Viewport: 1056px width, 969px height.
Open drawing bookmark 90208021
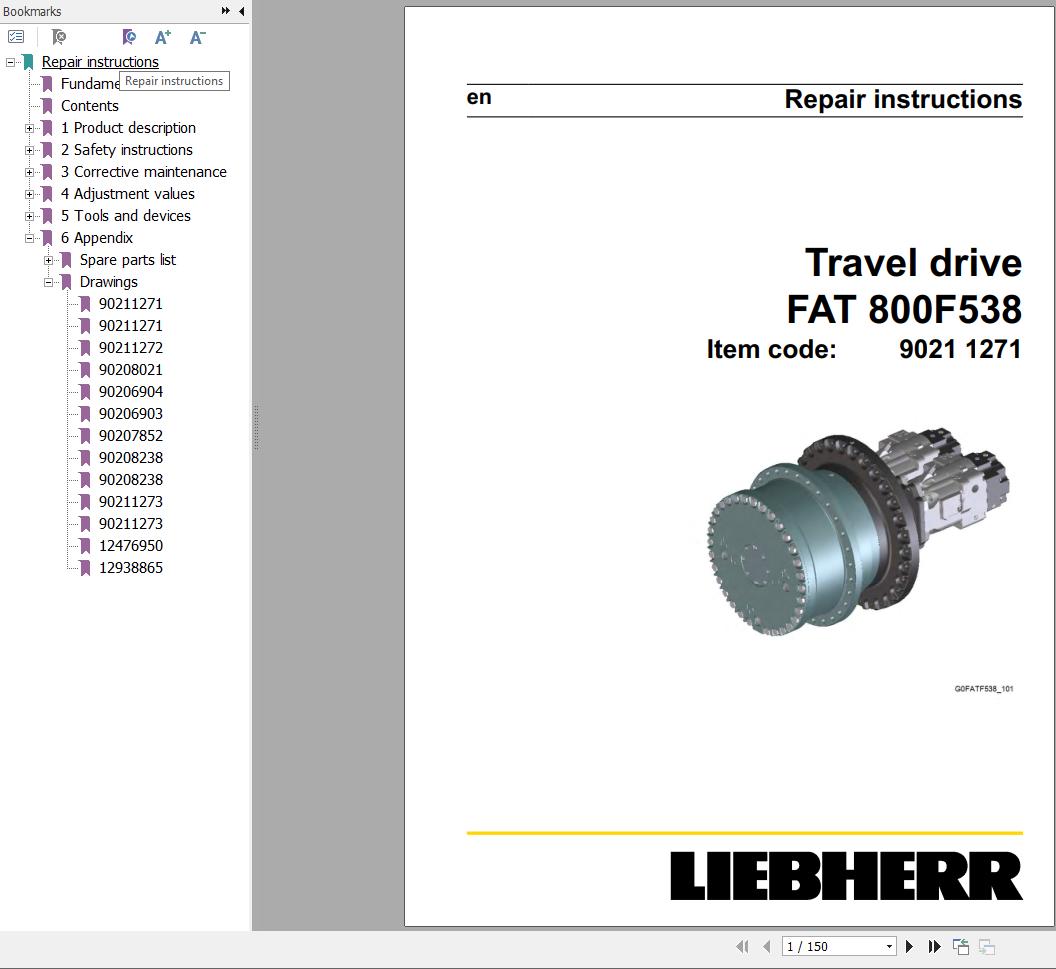pos(131,370)
